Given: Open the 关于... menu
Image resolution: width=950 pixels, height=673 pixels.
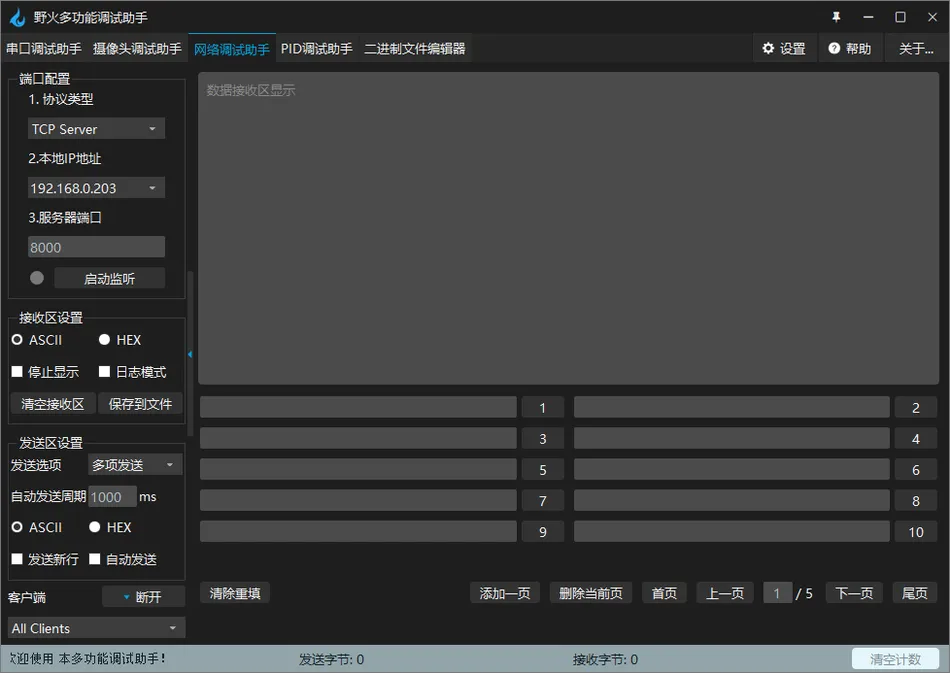Looking at the screenshot, I should (915, 48).
